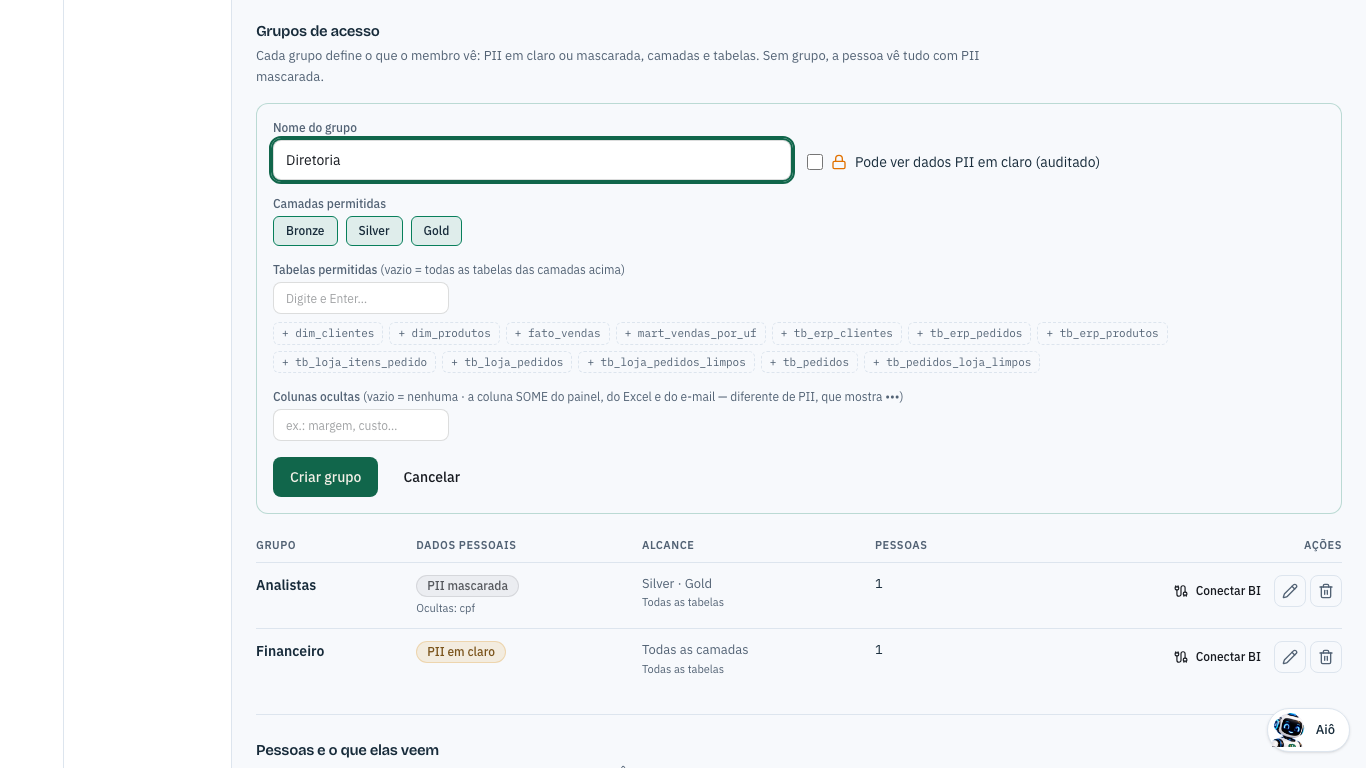
Task: Click the Pessoas e o que elas veem heading
Action: coord(347,750)
